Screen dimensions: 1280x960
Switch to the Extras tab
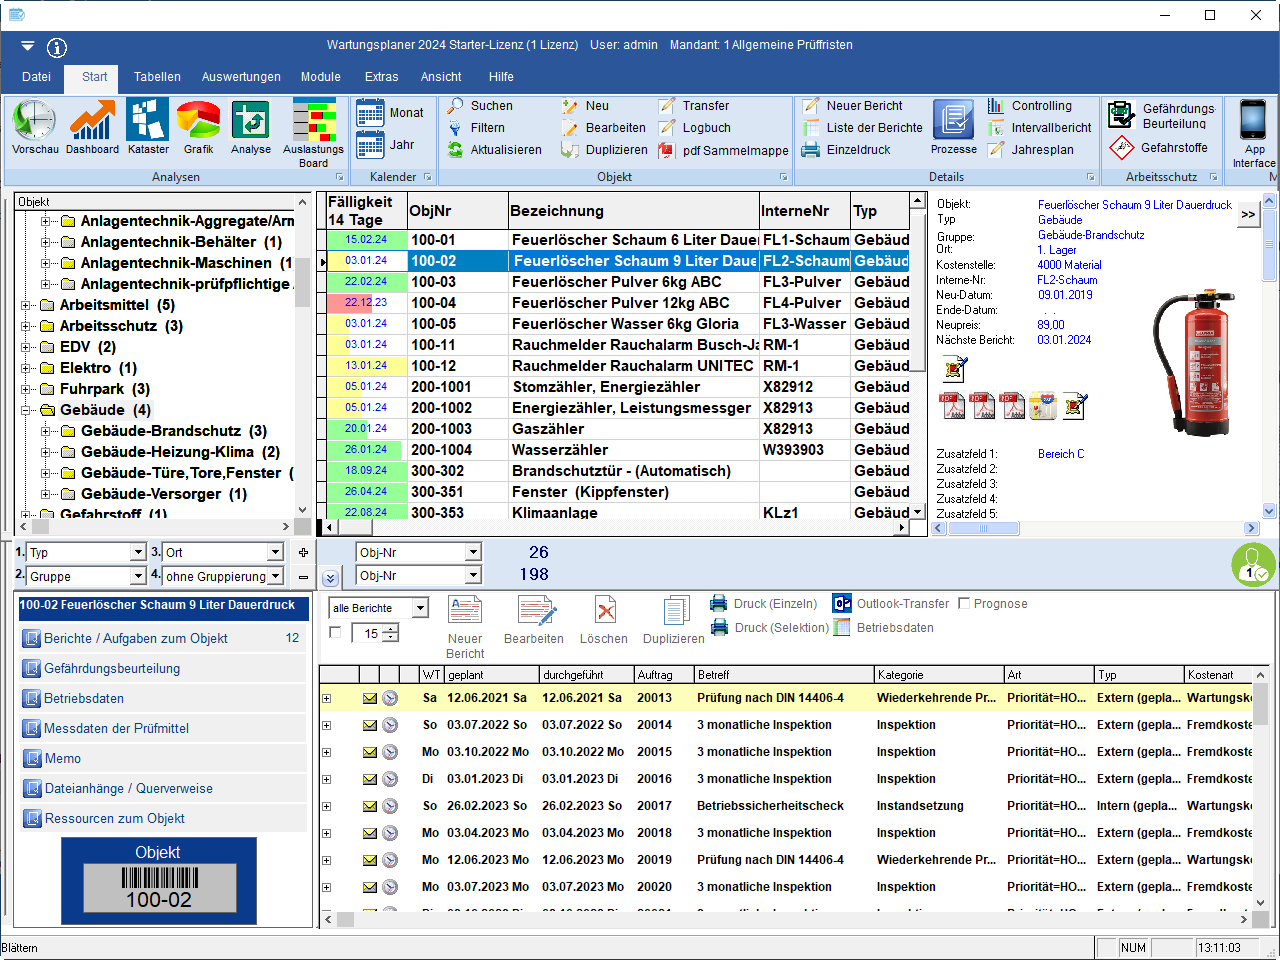[x=381, y=77]
